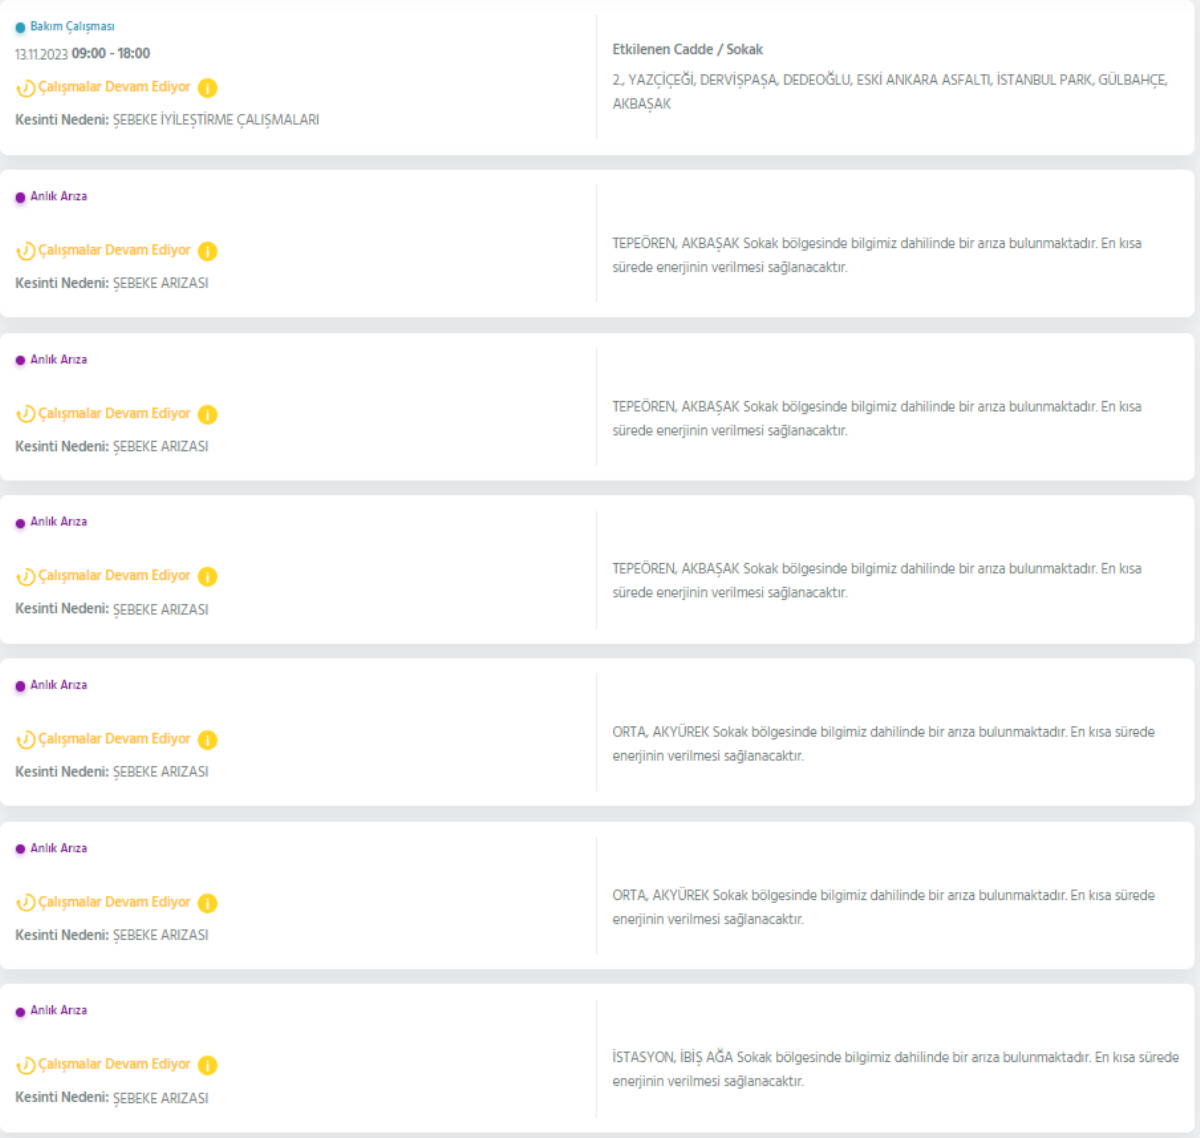Click info icon in the İSTASYON, İBİŞ AĞA card
Image resolution: width=1200 pixels, height=1138 pixels.
point(207,1065)
